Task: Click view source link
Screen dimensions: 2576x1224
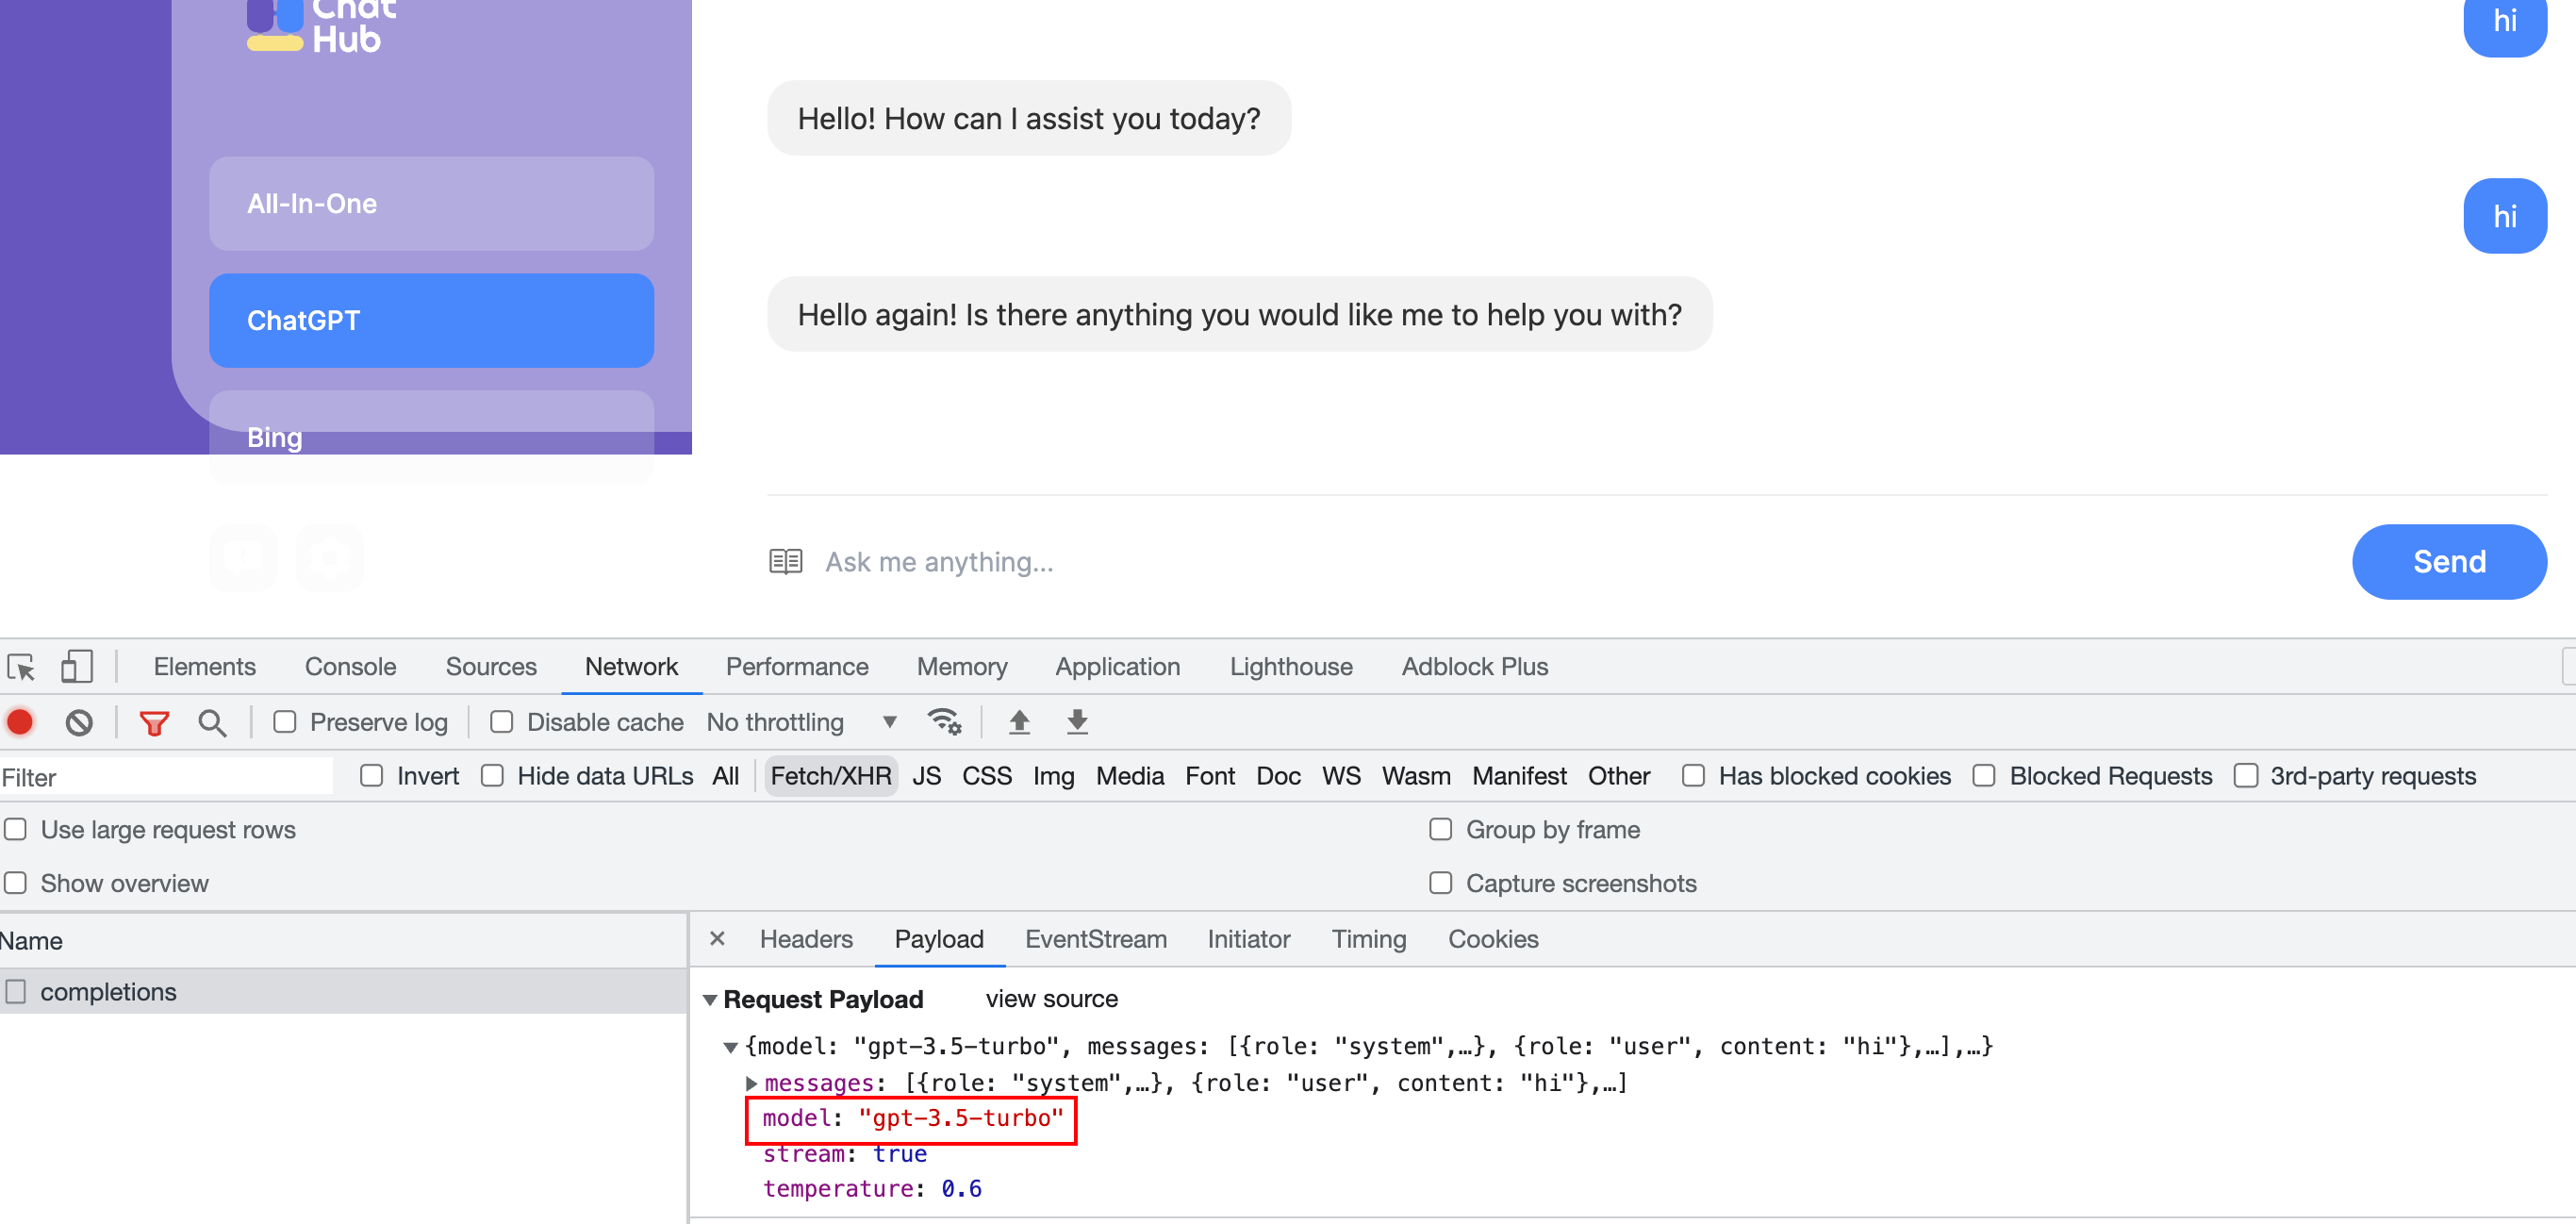Action: click(1051, 999)
